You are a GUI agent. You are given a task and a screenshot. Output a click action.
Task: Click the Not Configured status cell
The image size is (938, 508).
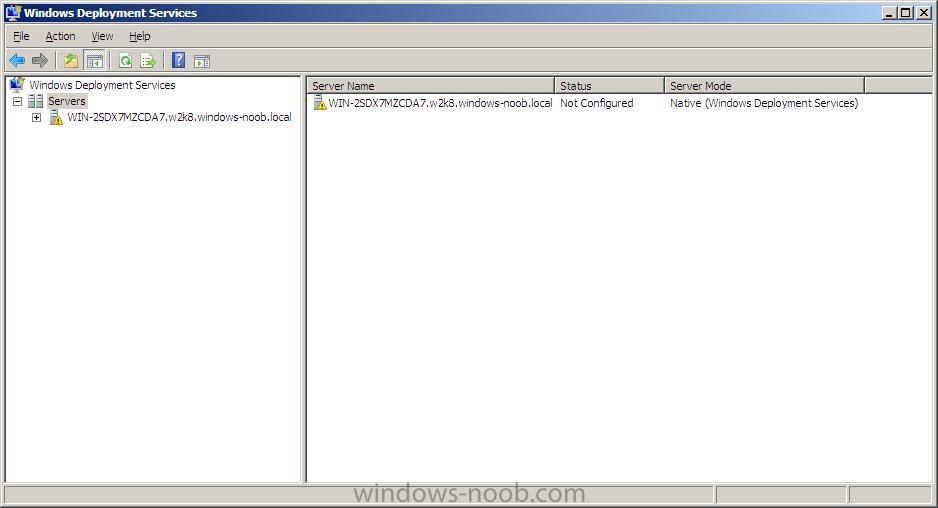pyautogui.click(x=596, y=103)
